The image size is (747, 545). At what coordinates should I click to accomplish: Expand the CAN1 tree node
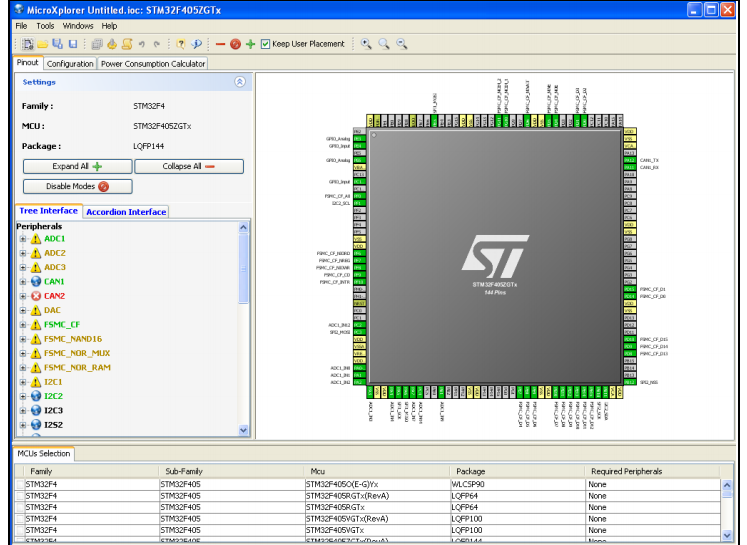tap(23, 282)
